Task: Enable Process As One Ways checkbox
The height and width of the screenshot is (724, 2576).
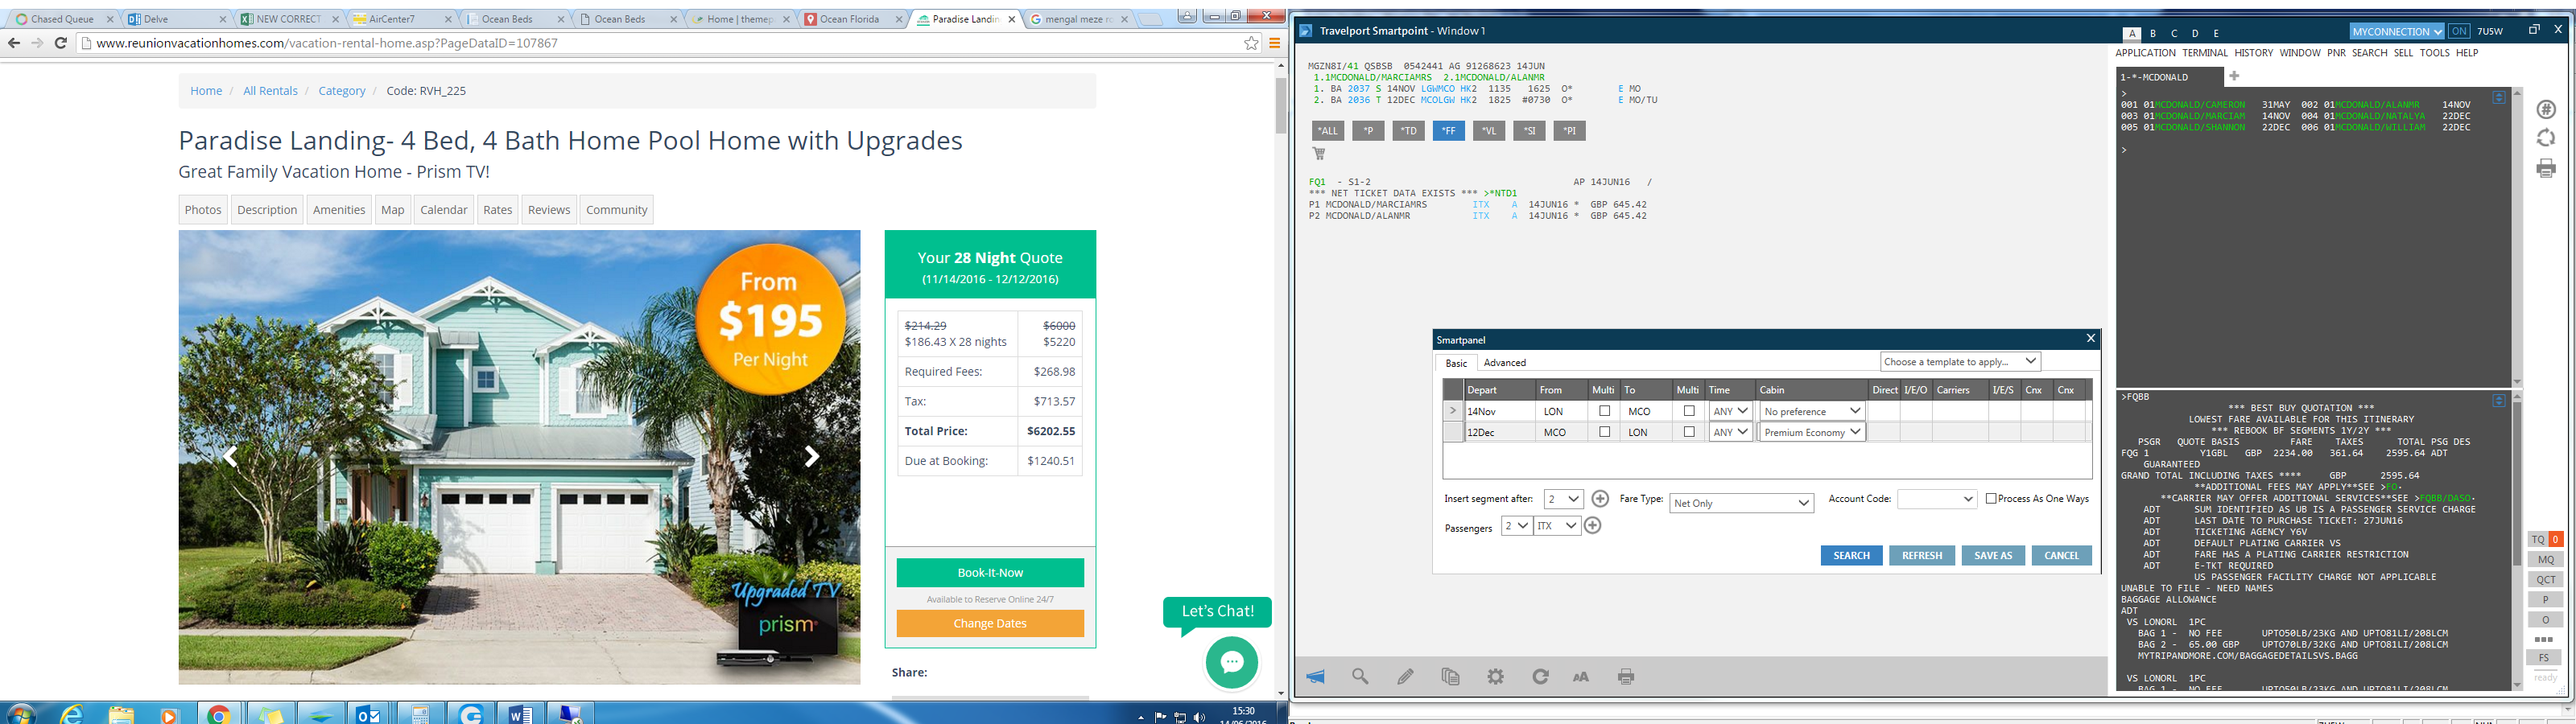Action: (1991, 498)
